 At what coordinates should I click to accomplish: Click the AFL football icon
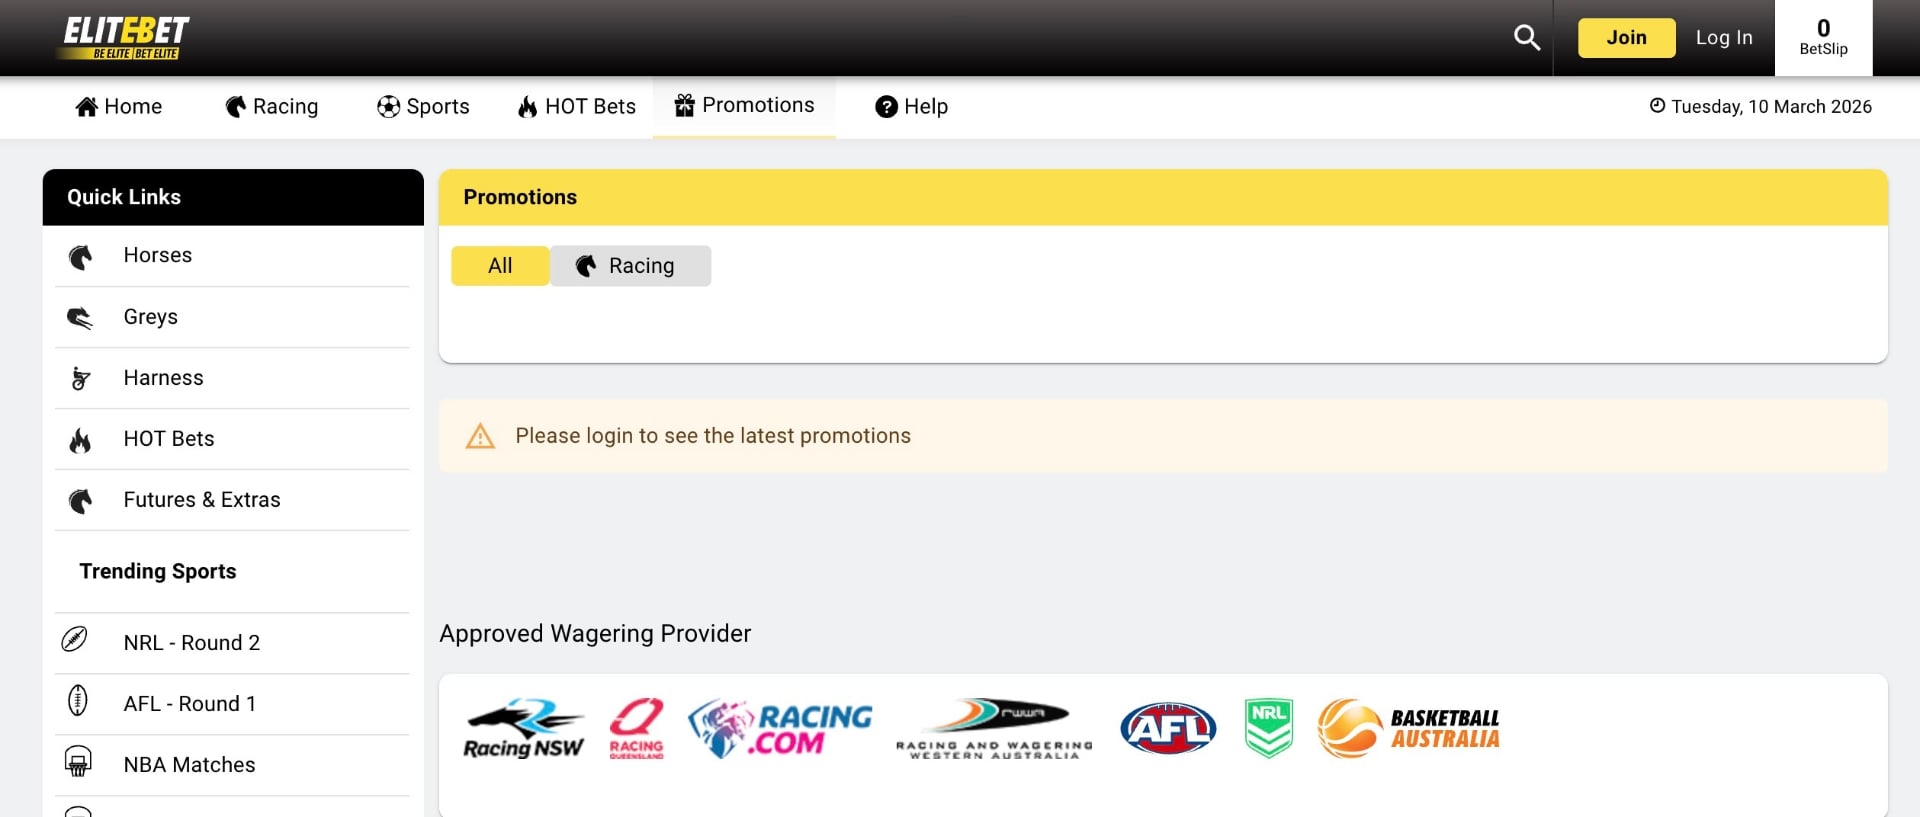click(77, 700)
